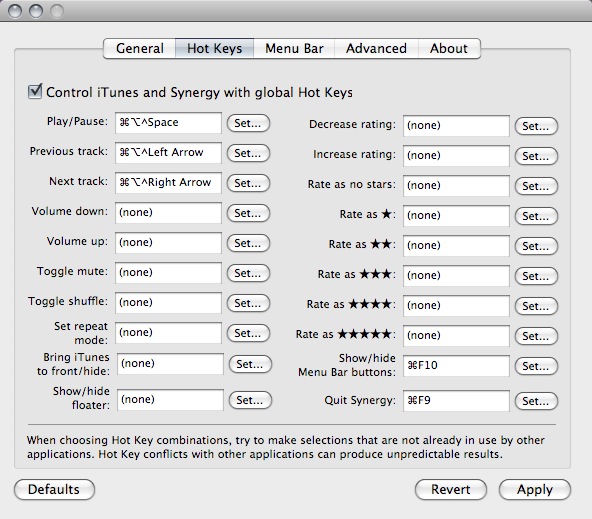Set hot key for Bring iTunes to front/hide
The height and width of the screenshot is (519, 592).
[250, 364]
